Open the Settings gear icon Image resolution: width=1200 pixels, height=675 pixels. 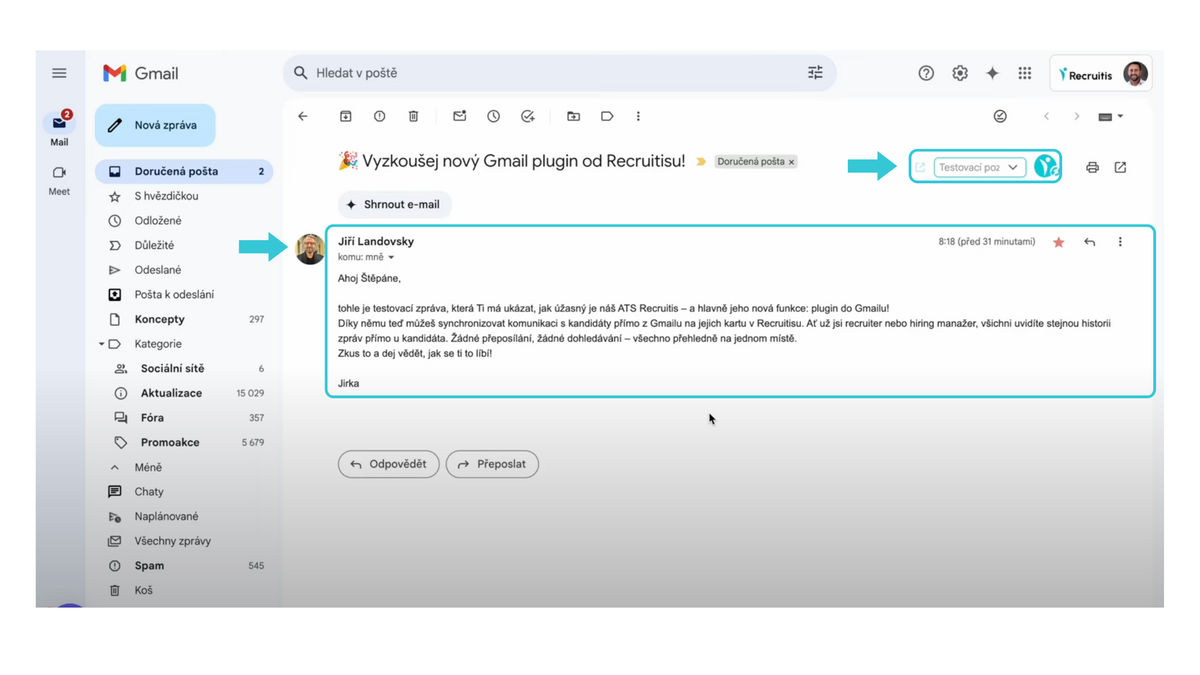(x=960, y=73)
